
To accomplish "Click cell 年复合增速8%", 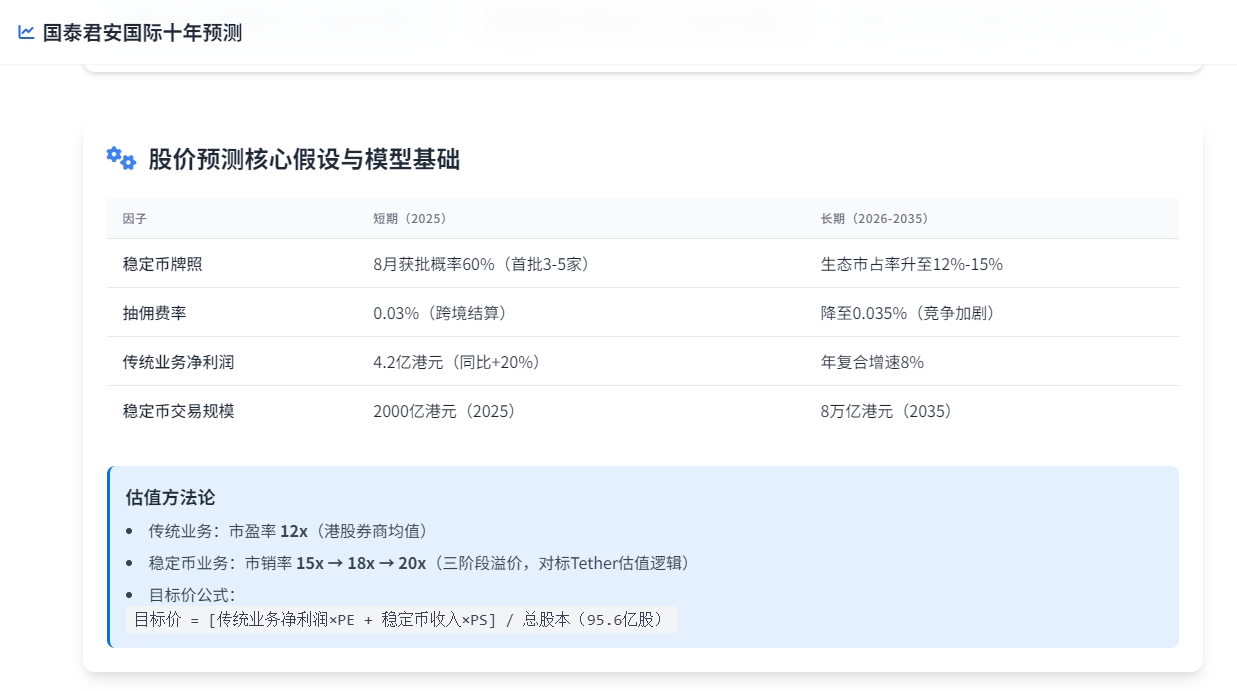I will pos(872,362).
